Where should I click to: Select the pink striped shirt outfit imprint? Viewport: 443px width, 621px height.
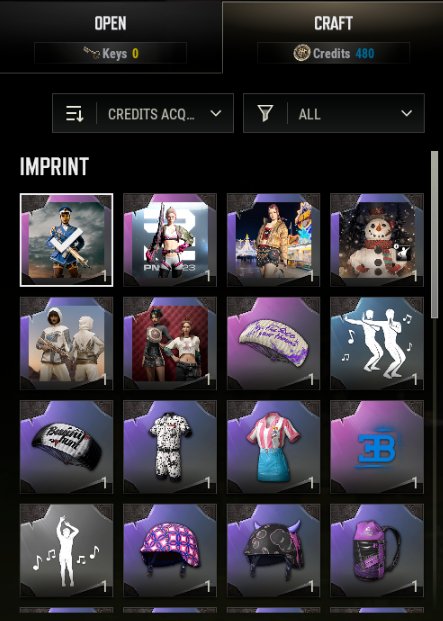(x=273, y=447)
